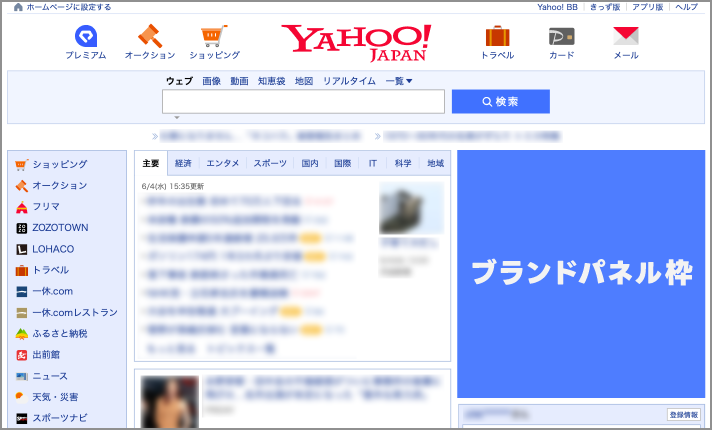Click the sidebar トラベル suitcase icon

pyautogui.click(x=21, y=271)
